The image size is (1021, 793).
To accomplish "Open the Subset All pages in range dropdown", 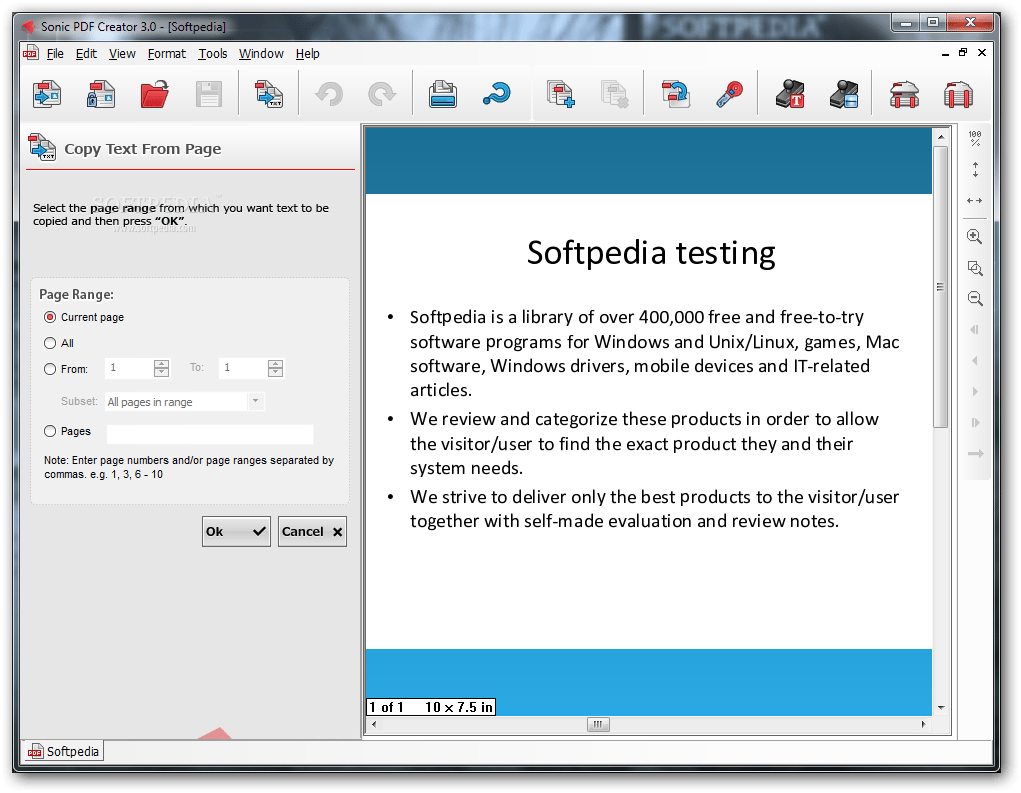I will click(x=185, y=402).
